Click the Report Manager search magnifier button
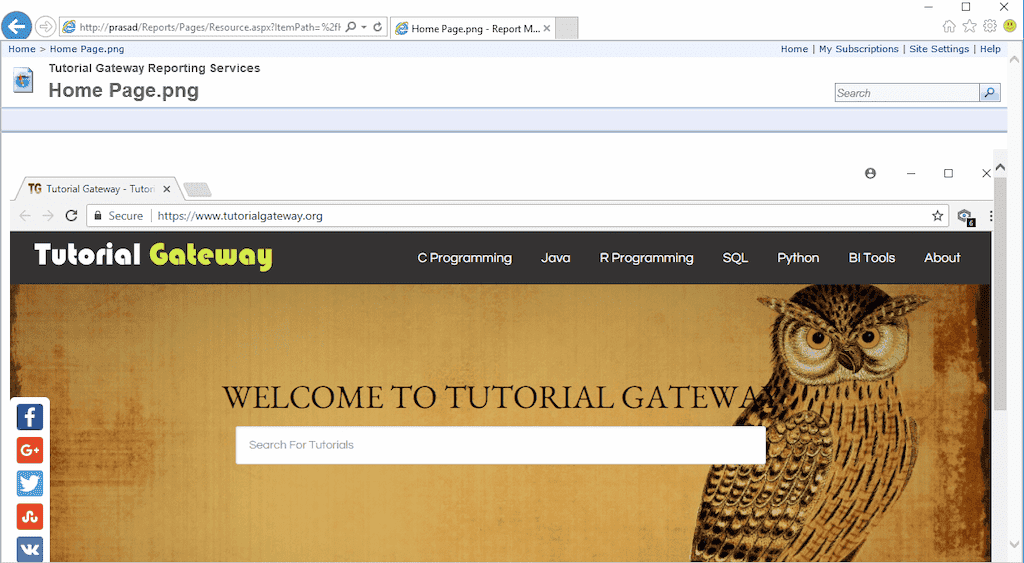This screenshot has width=1024, height=563. point(989,93)
